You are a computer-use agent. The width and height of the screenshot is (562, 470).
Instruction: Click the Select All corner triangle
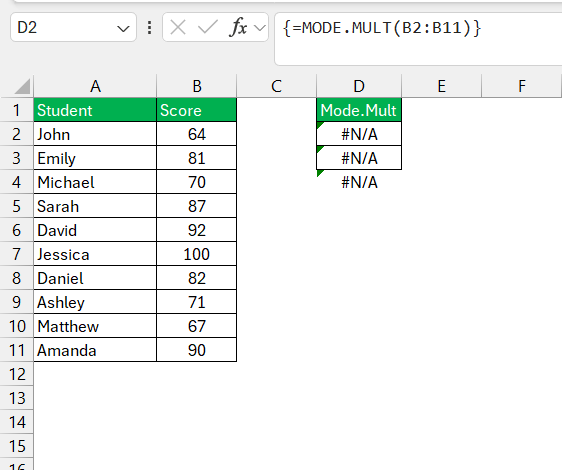(x=22, y=86)
